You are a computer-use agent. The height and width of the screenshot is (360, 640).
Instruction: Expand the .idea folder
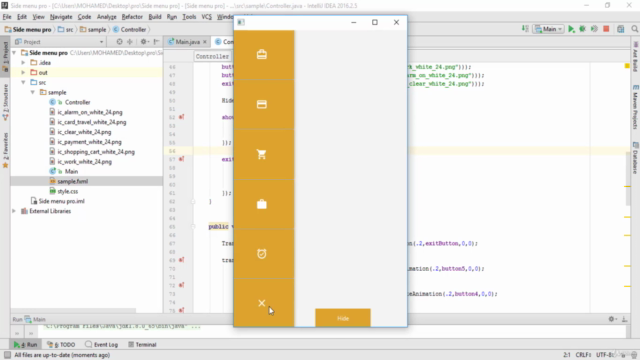coord(23,62)
